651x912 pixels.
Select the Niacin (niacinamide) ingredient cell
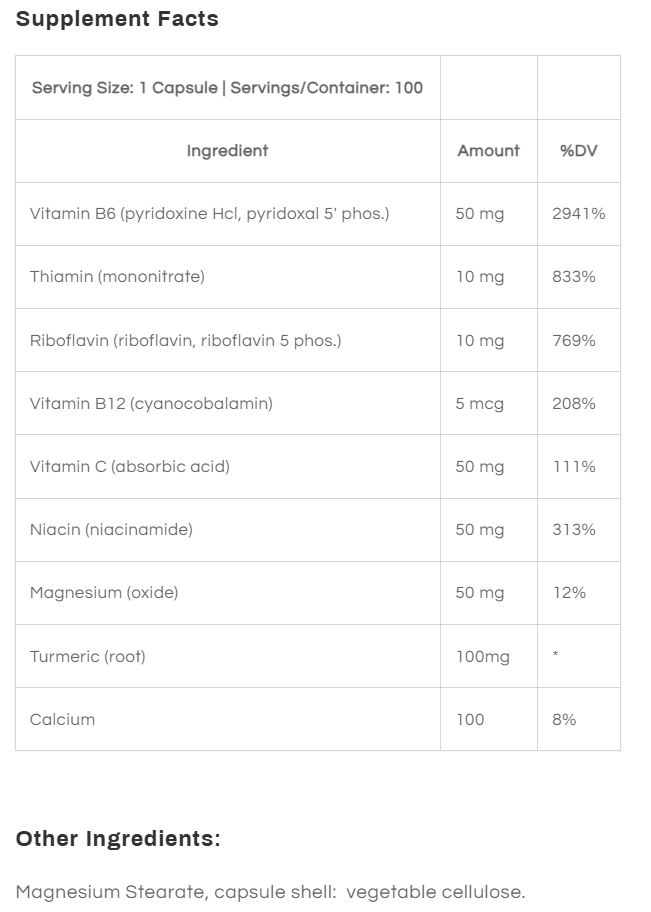tap(111, 530)
